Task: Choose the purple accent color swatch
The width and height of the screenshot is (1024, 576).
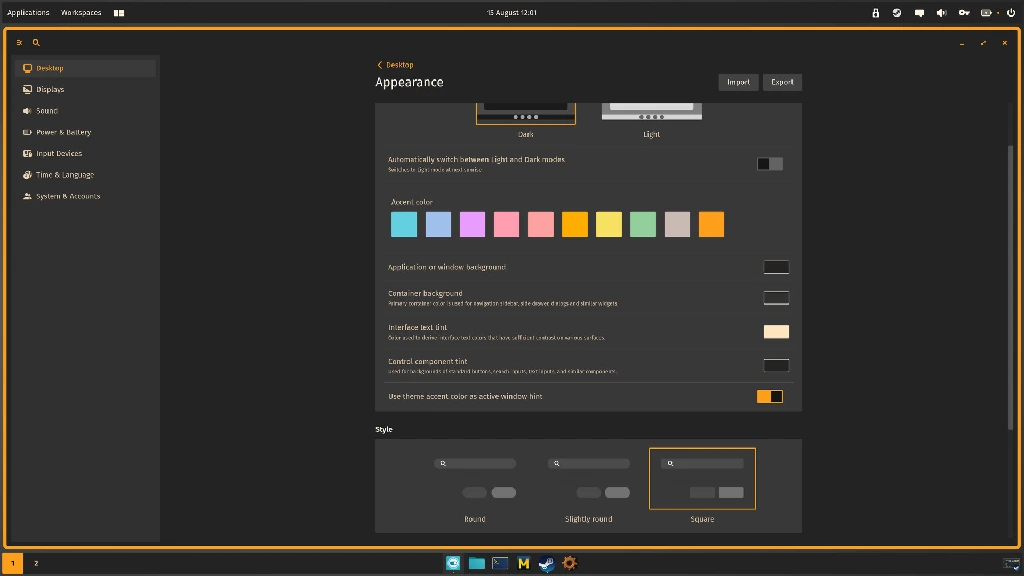Action: [472, 224]
